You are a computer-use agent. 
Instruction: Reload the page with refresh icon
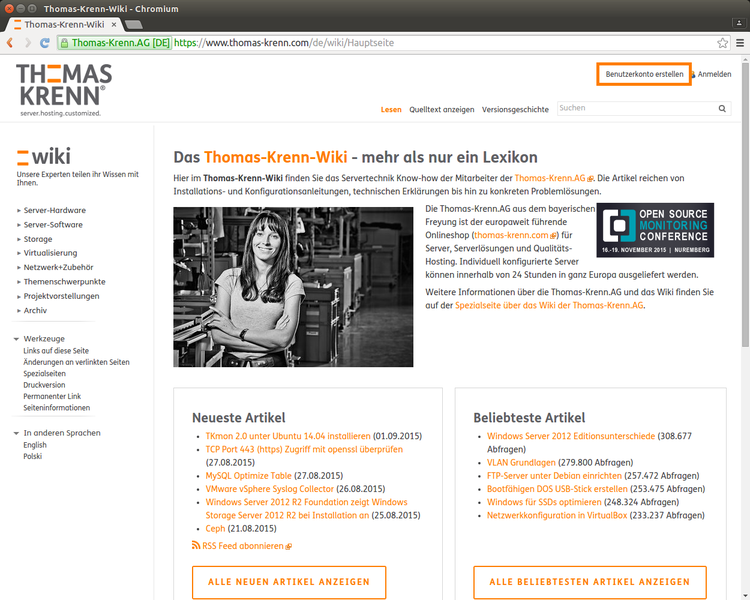coord(44,43)
